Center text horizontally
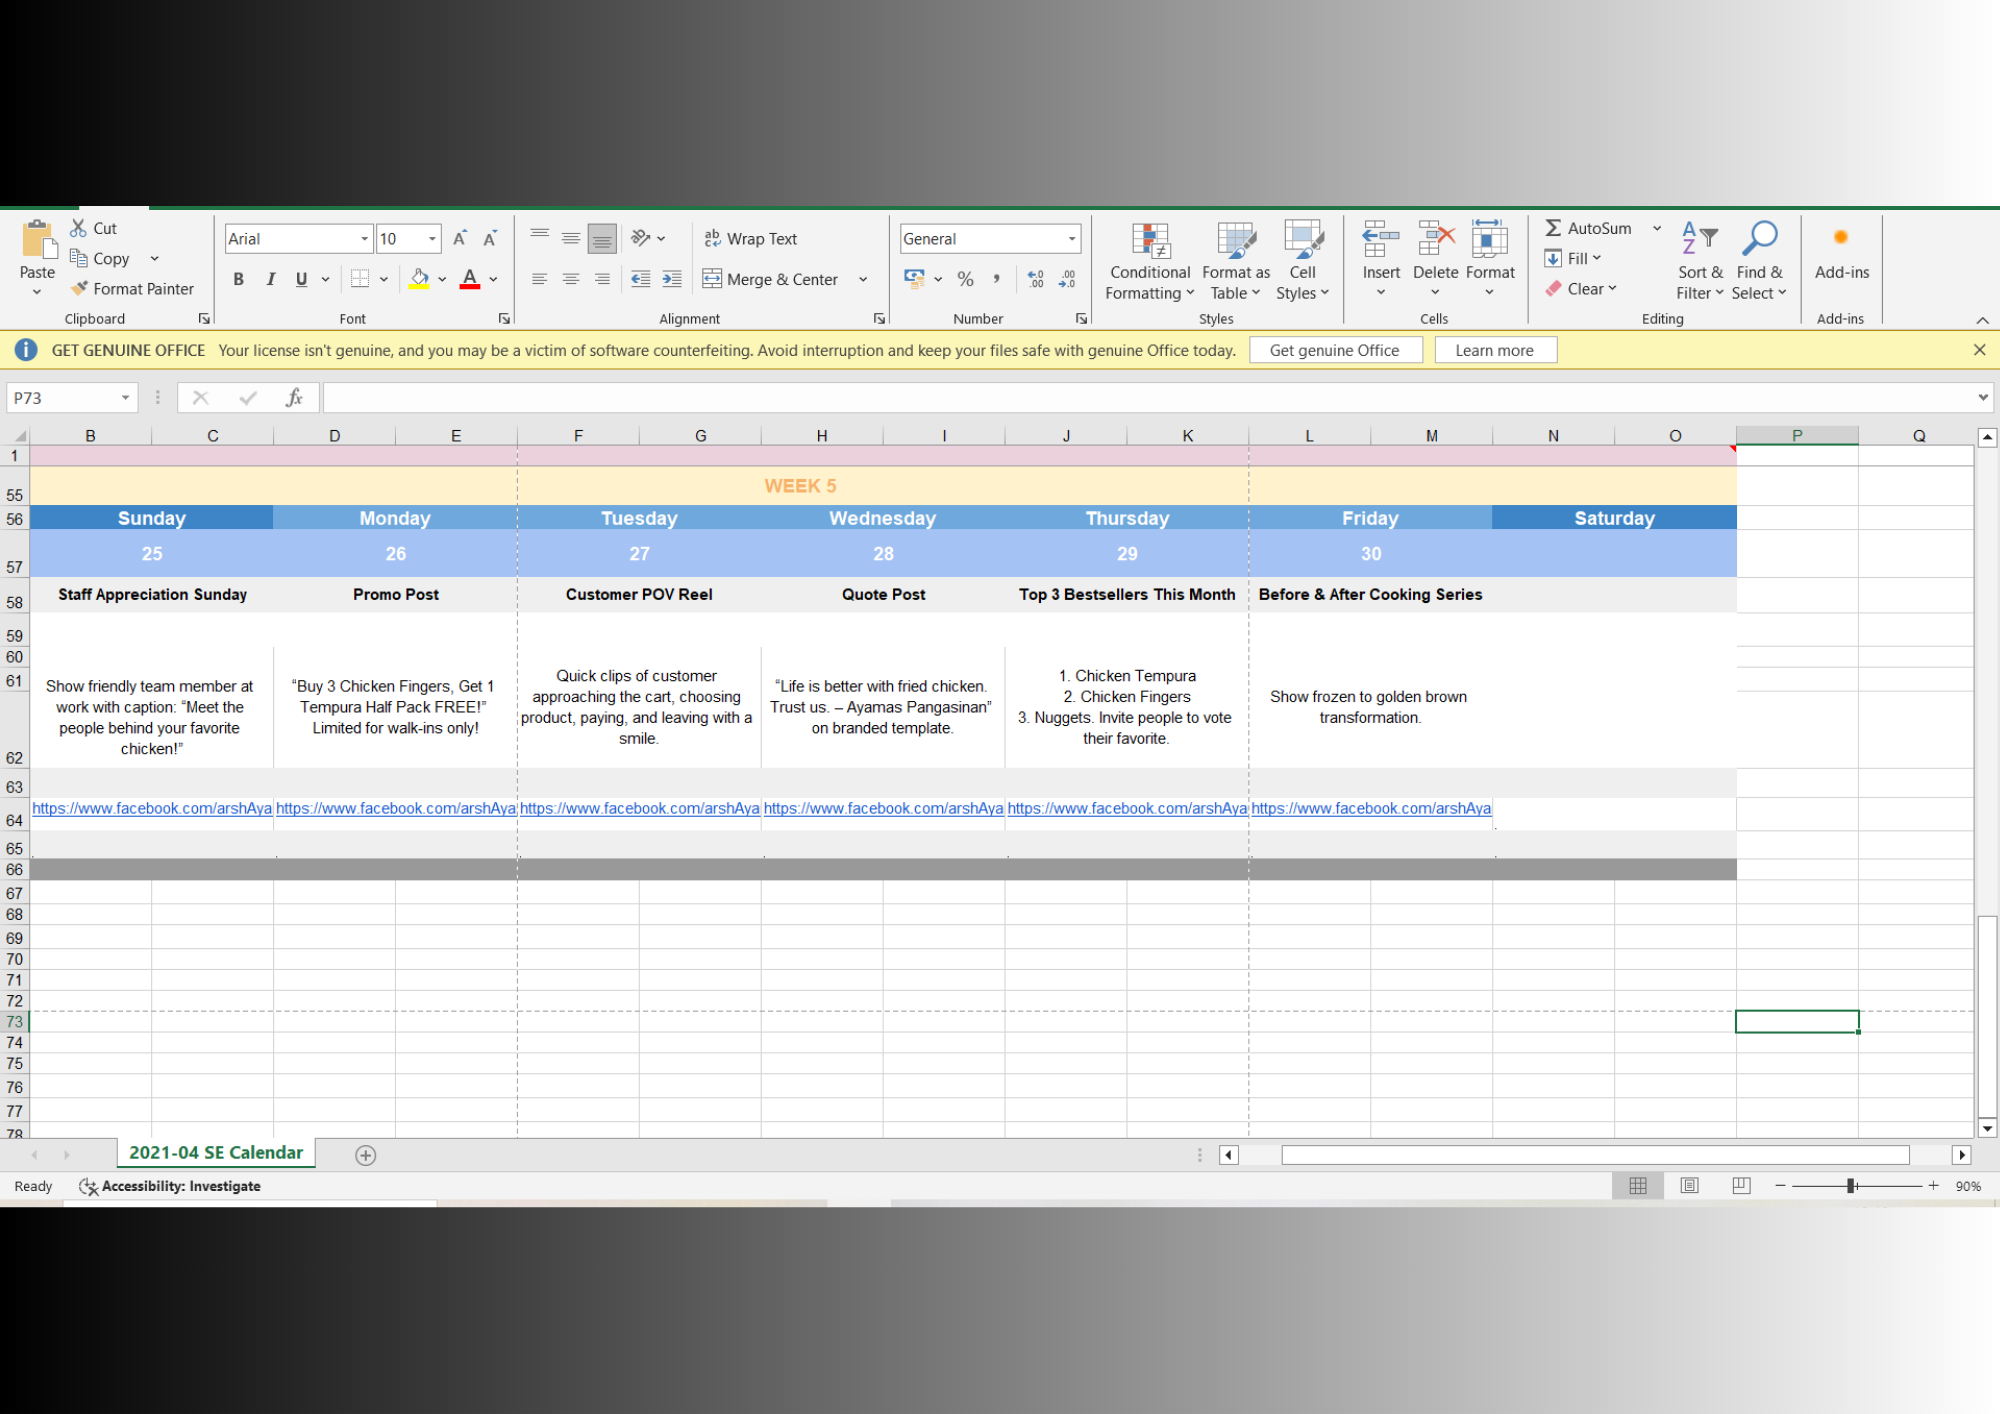This screenshot has width=2000, height=1414. [571, 279]
